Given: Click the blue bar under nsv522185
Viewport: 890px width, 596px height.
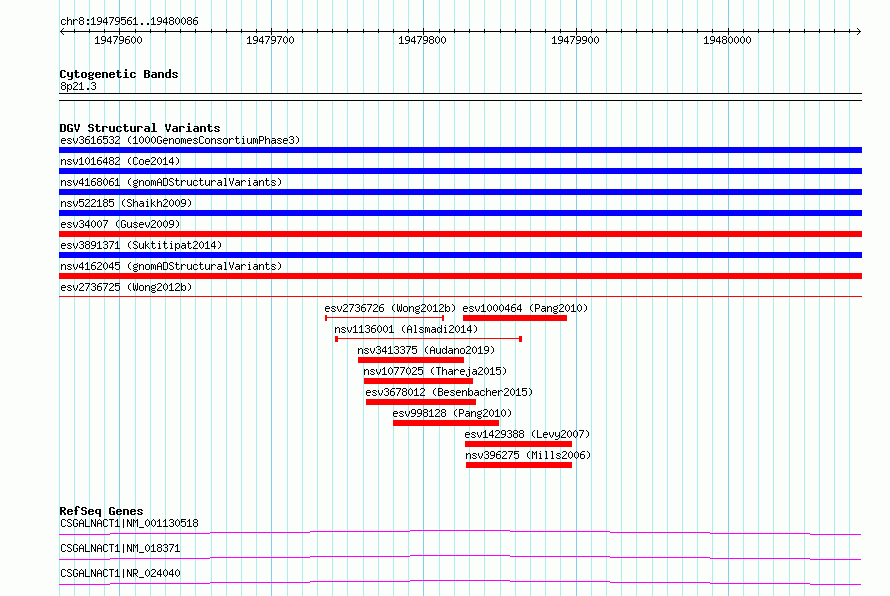Looking at the screenshot, I should [x=460, y=213].
